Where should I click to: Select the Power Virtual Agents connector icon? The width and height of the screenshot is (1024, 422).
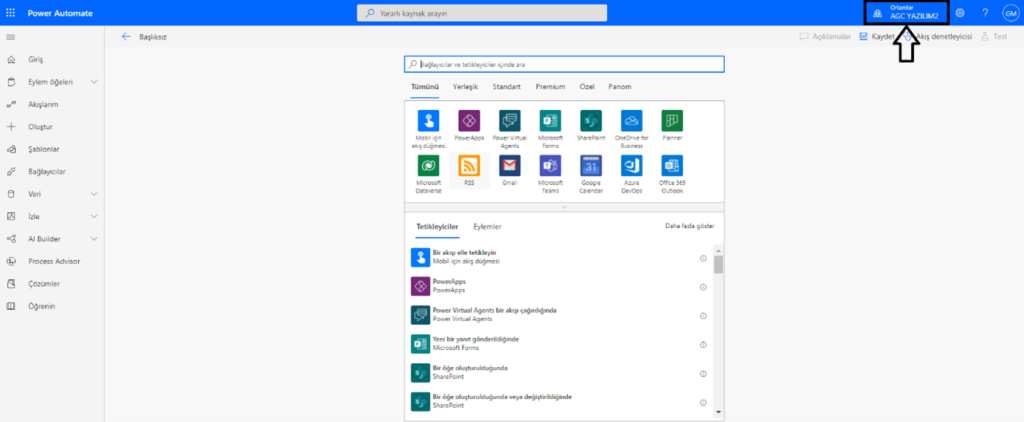(x=509, y=121)
